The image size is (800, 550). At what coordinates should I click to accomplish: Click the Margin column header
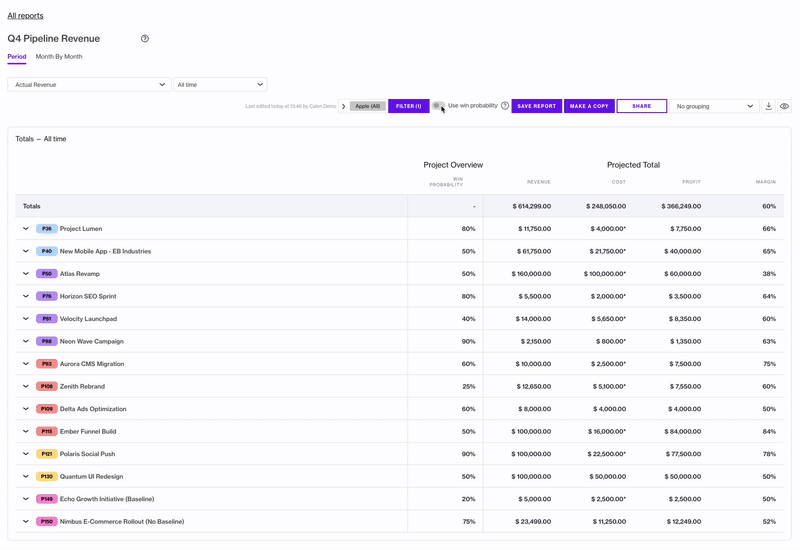pyautogui.click(x=766, y=182)
